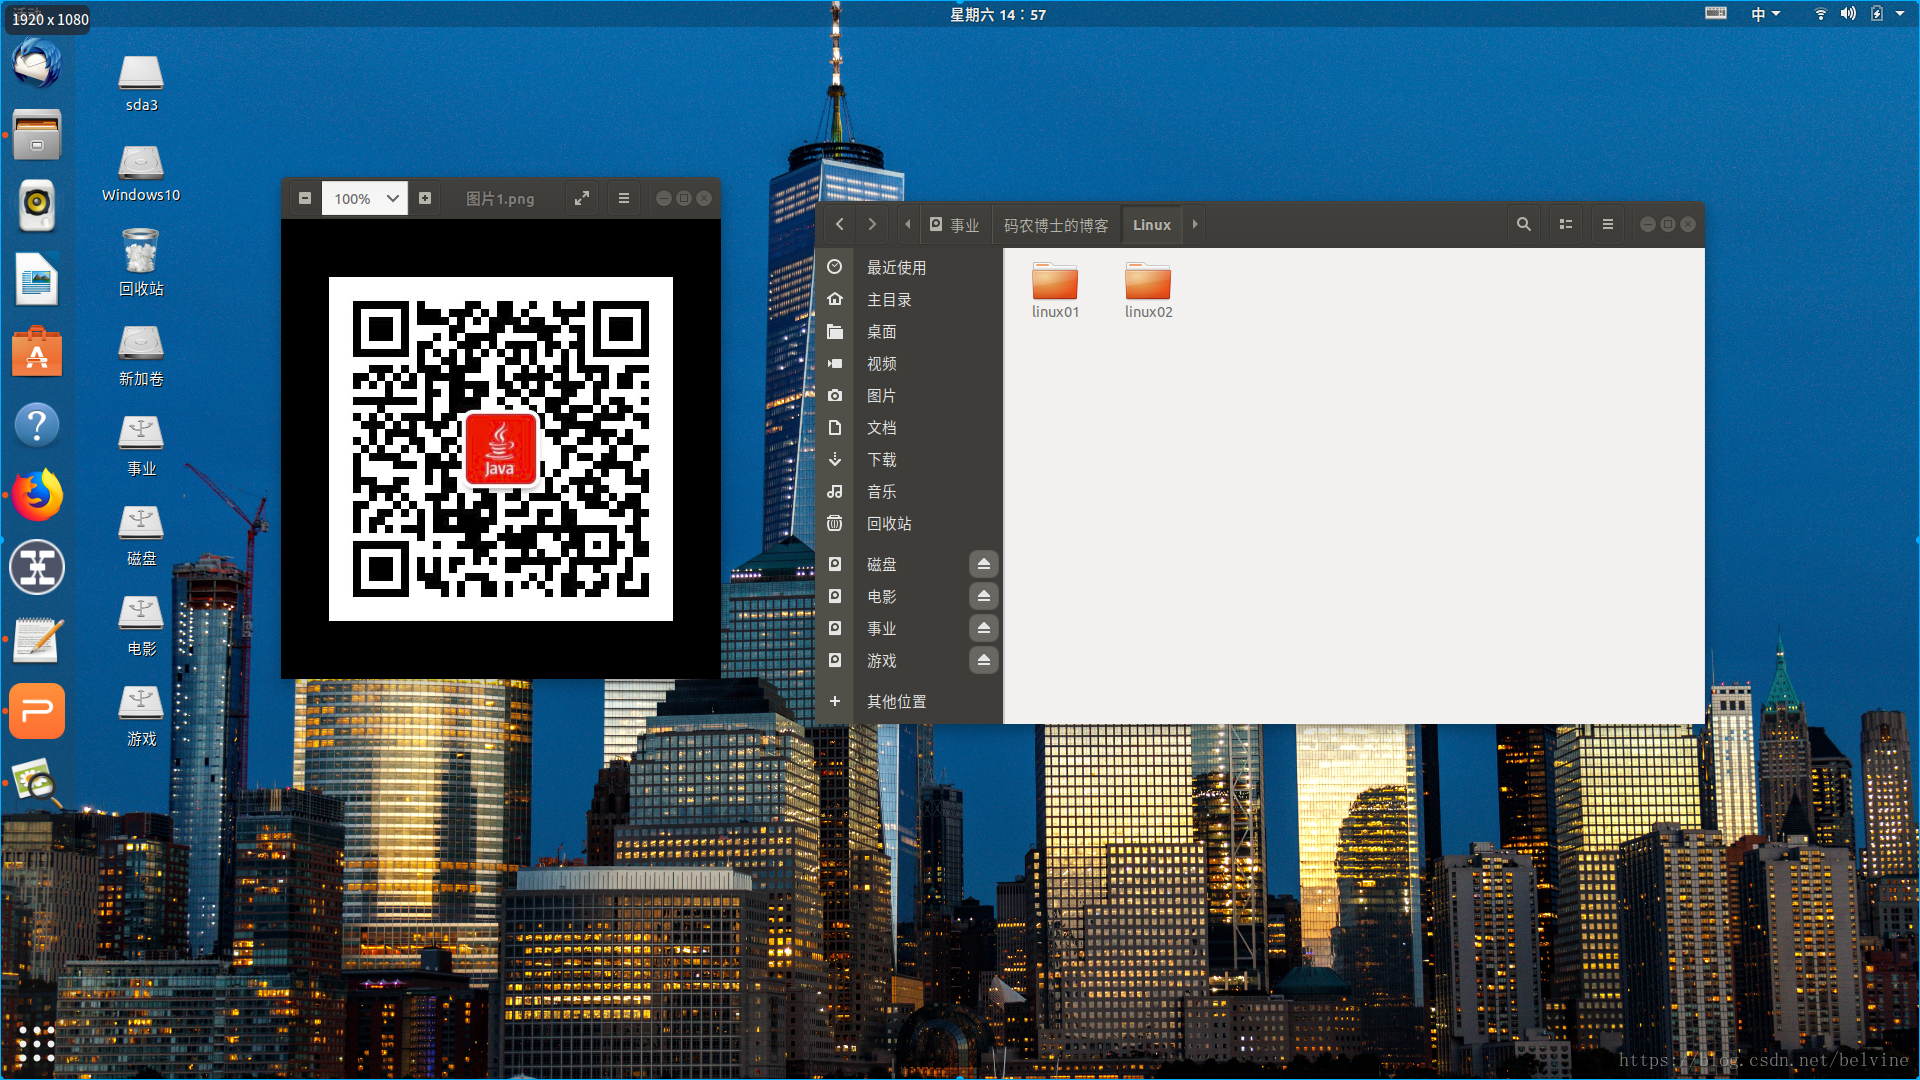The height and width of the screenshot is (1080, 1920).
Task: Launch Firefox from the dock
Action: click(37, 496)
